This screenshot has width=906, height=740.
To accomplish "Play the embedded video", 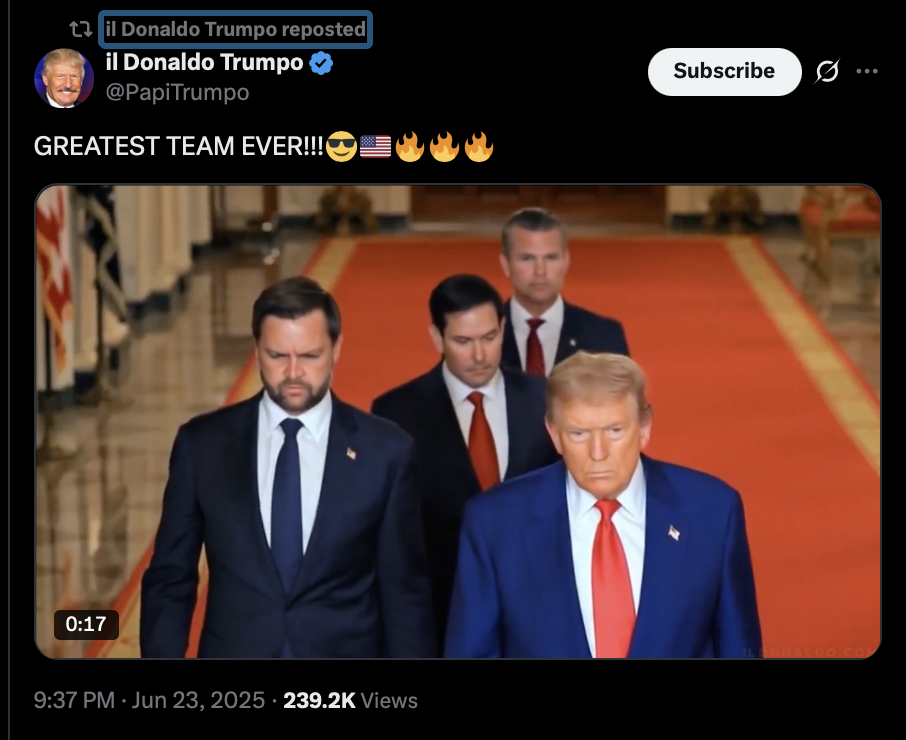I will pyautogui.click(x=458, y=421).
